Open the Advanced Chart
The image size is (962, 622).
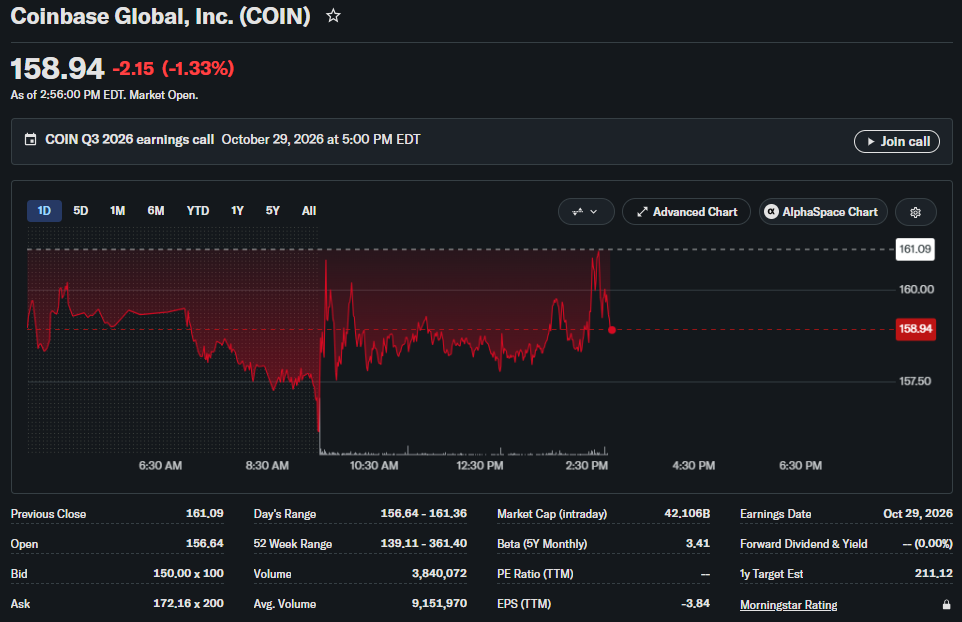tap(686, 212)
